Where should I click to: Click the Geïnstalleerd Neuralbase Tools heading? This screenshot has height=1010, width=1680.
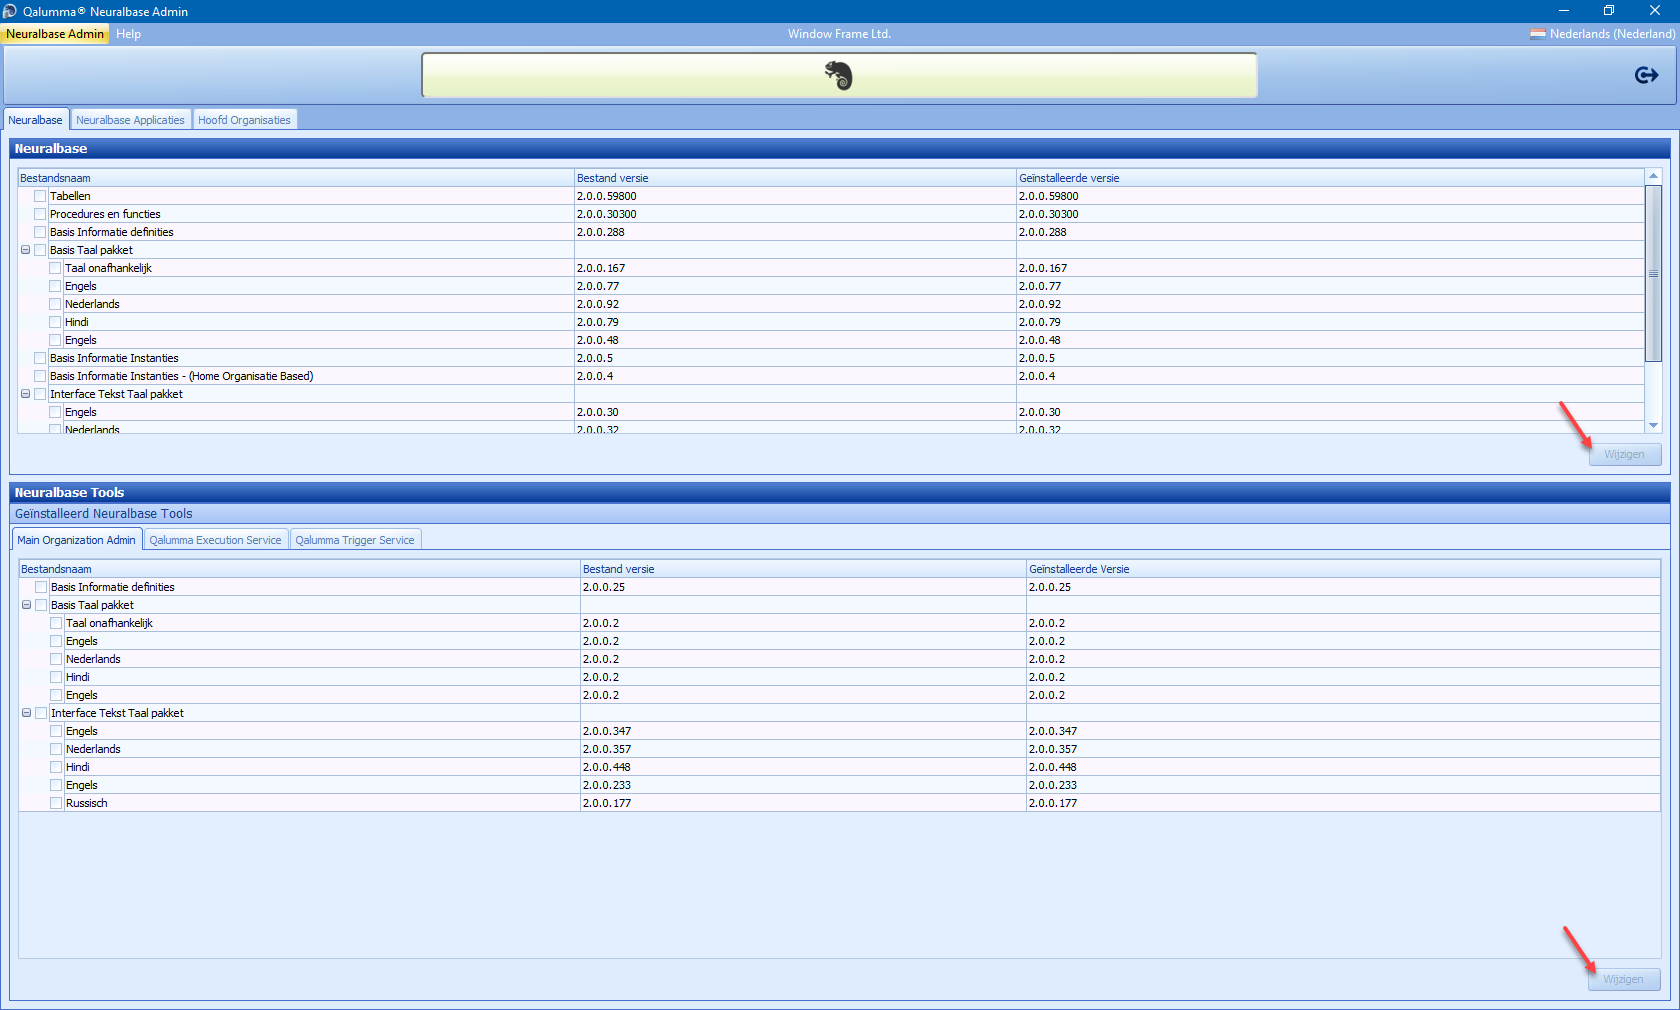pos(104,514)
